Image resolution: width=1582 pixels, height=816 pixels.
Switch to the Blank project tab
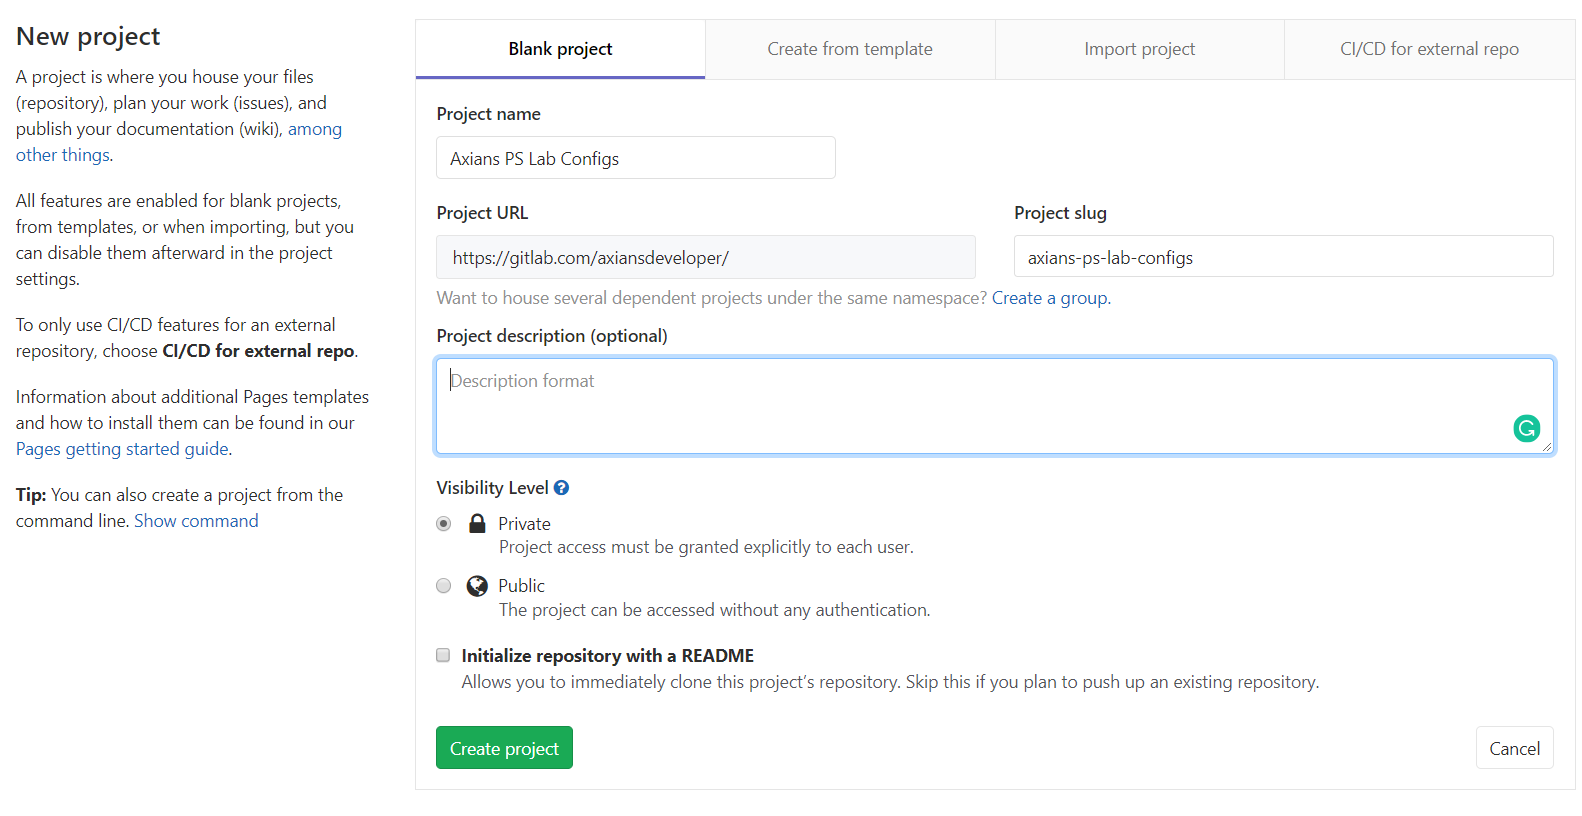pyautogui.click(x=560, y=49)
